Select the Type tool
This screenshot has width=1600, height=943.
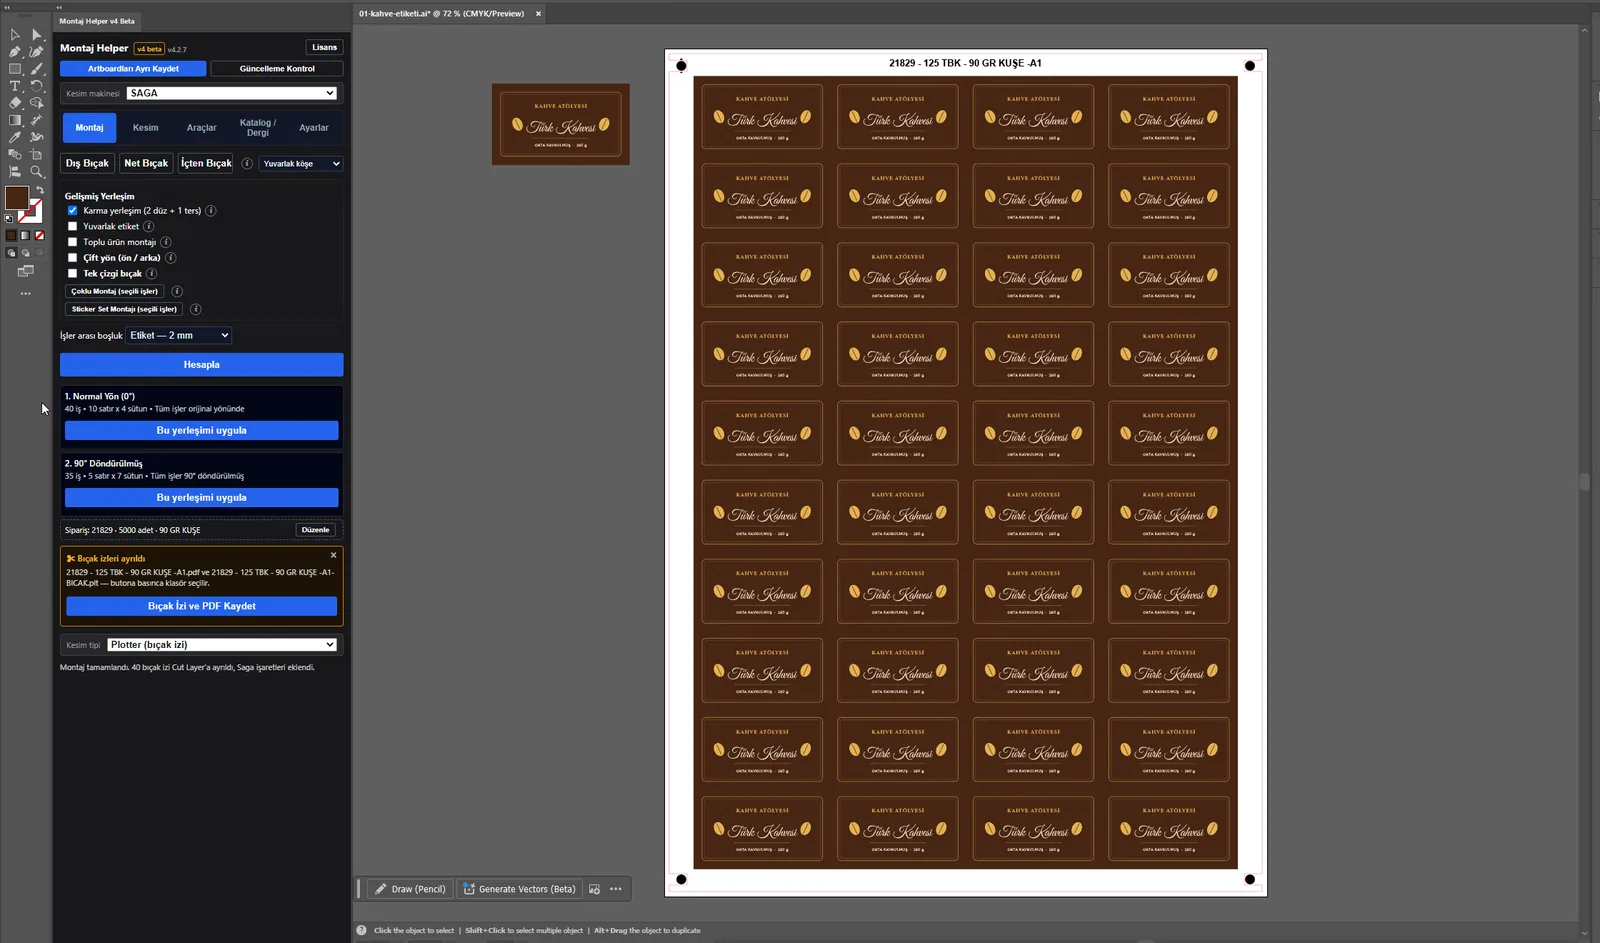[15, 86]
